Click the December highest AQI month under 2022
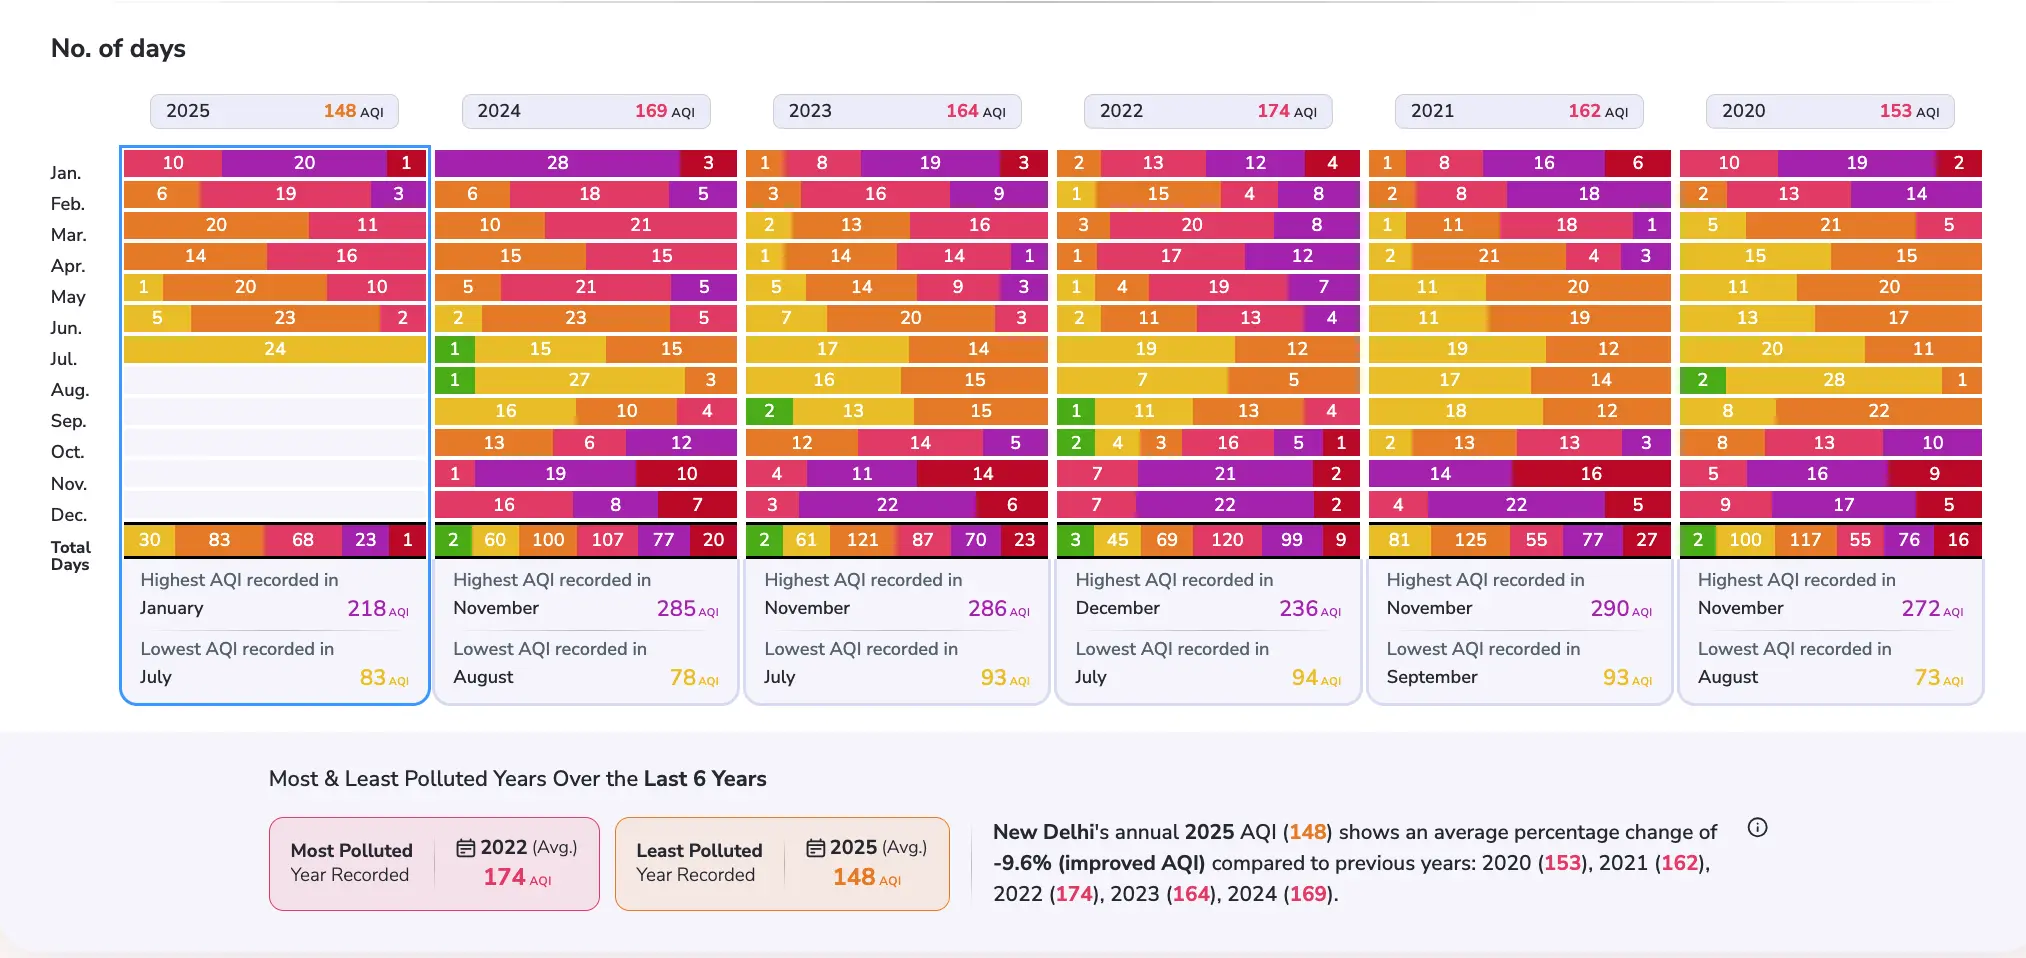2026x958 pixels. (1117, 608)
